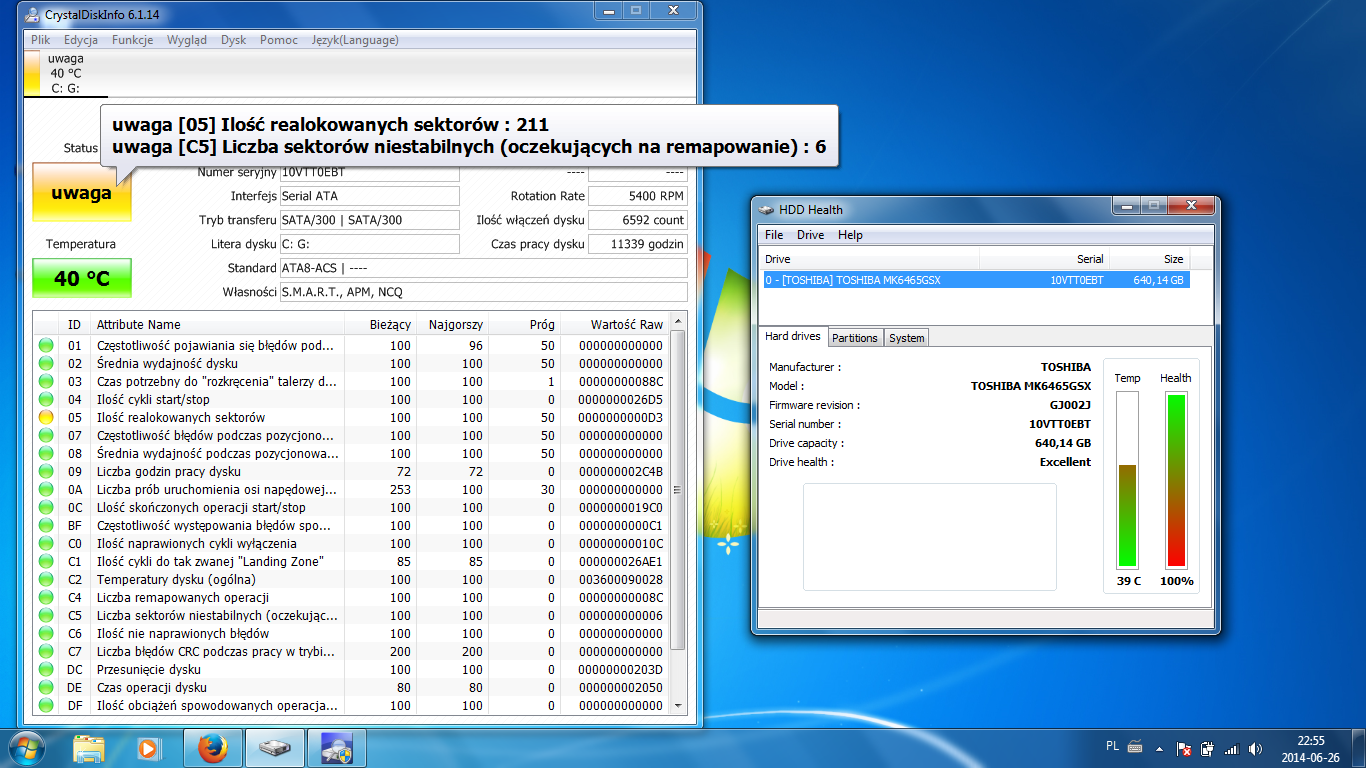Click the attribute table scrollbar up arrow
Viewport: 1366px width, 768px height.
(x=679, y=323)
